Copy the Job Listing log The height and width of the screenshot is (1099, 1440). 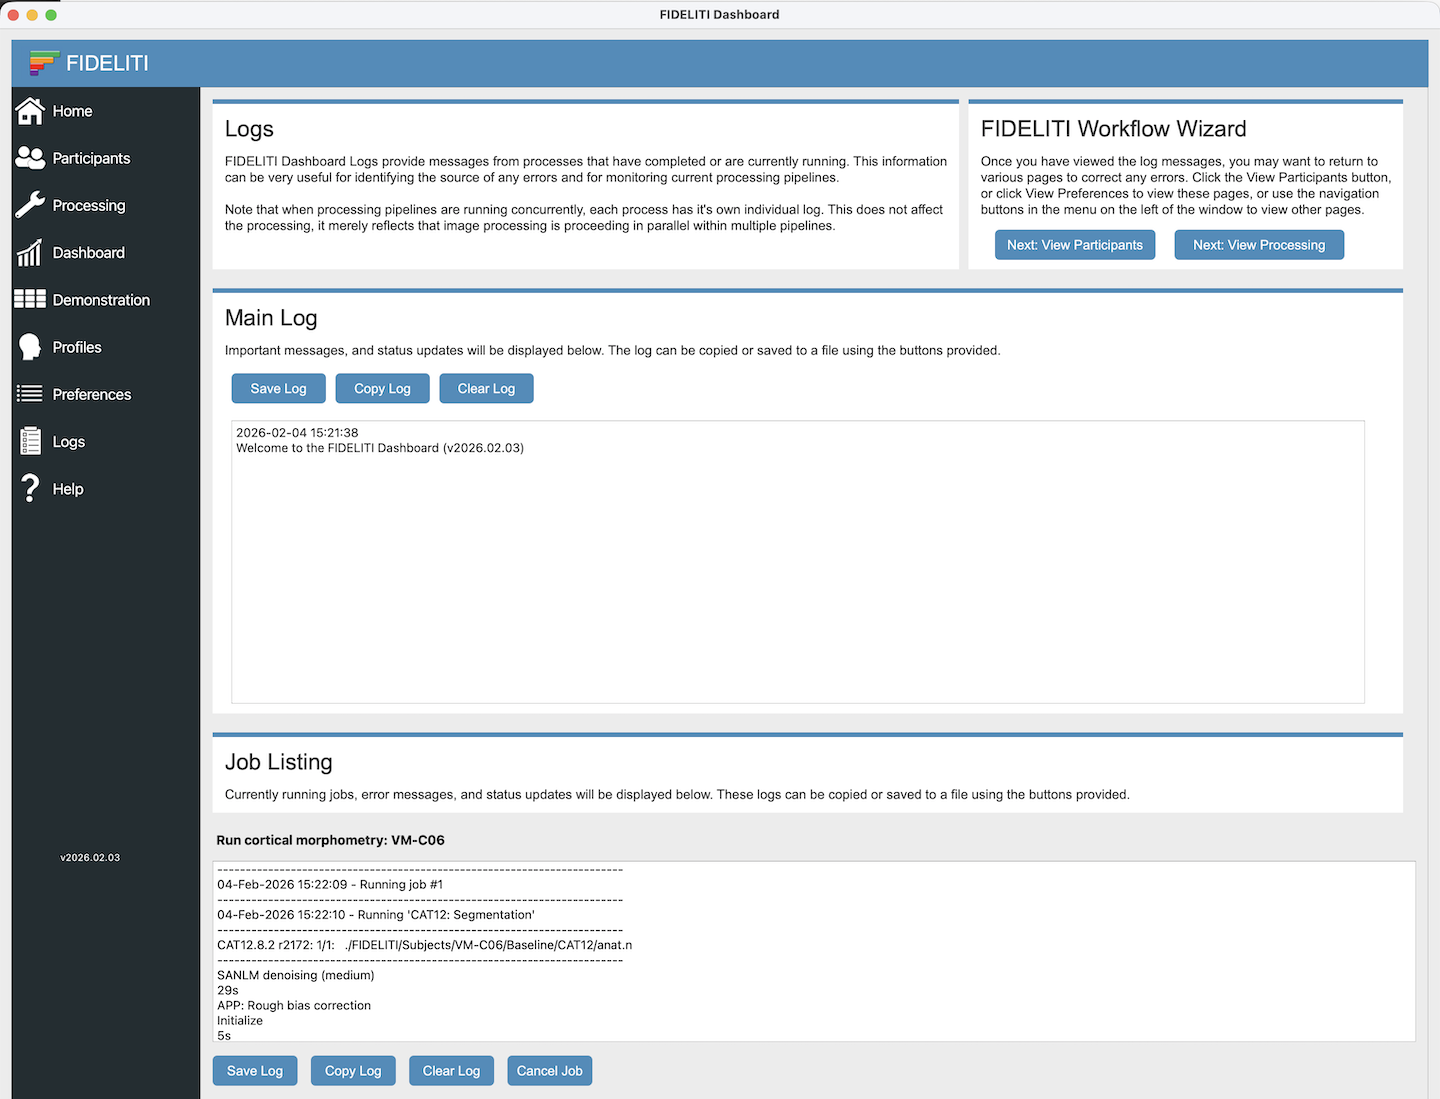coord(353,1071)
